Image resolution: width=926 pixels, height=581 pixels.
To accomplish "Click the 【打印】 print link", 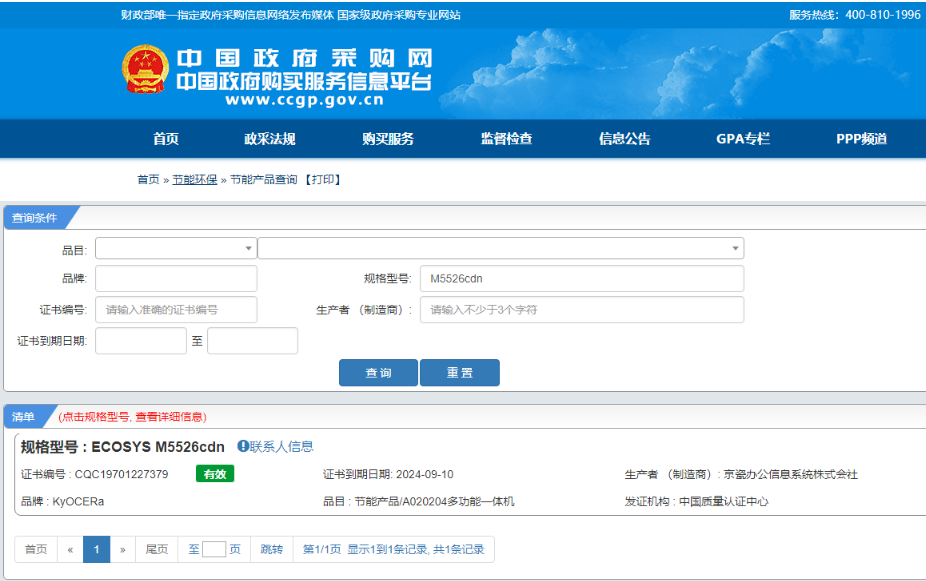I will coord(322,179).
